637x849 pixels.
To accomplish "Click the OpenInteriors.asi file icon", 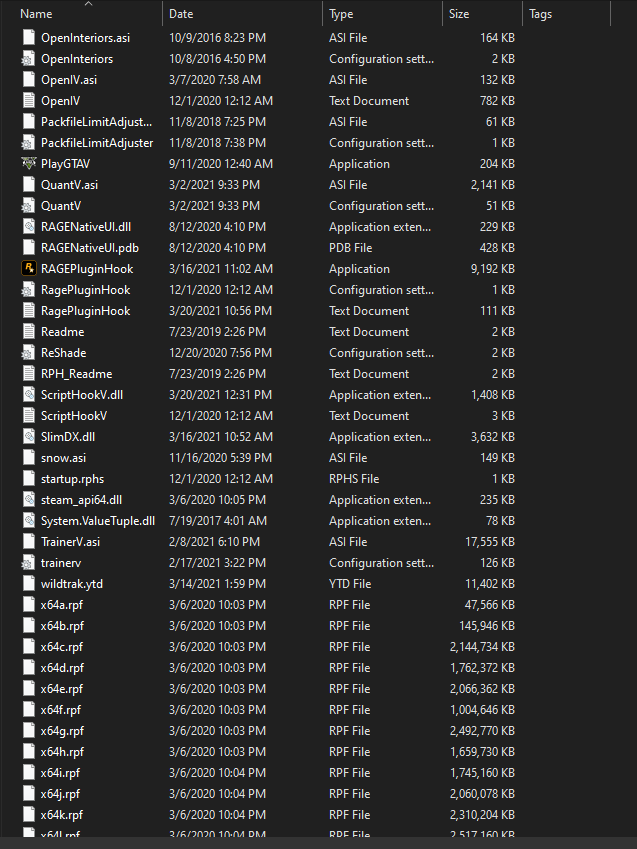I will coord(29,37).
